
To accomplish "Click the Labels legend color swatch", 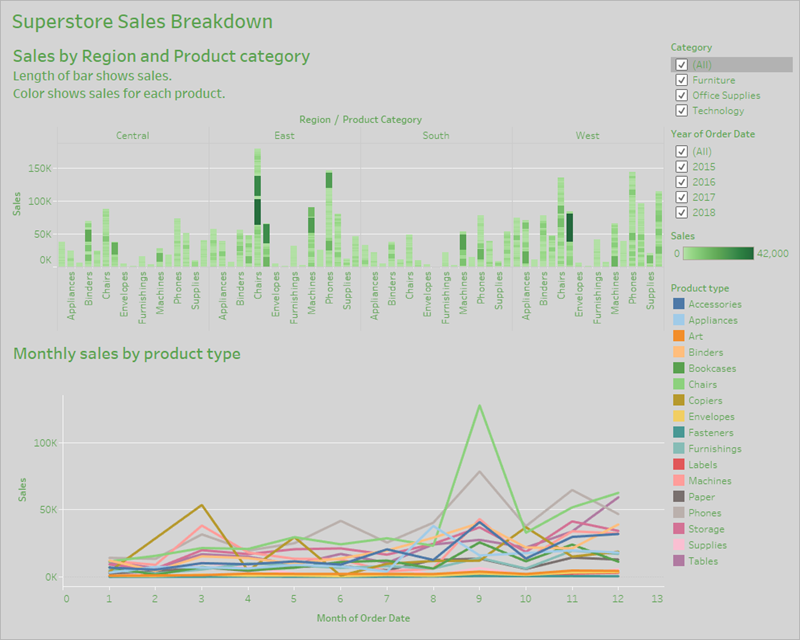I will [x=679, y=465].
